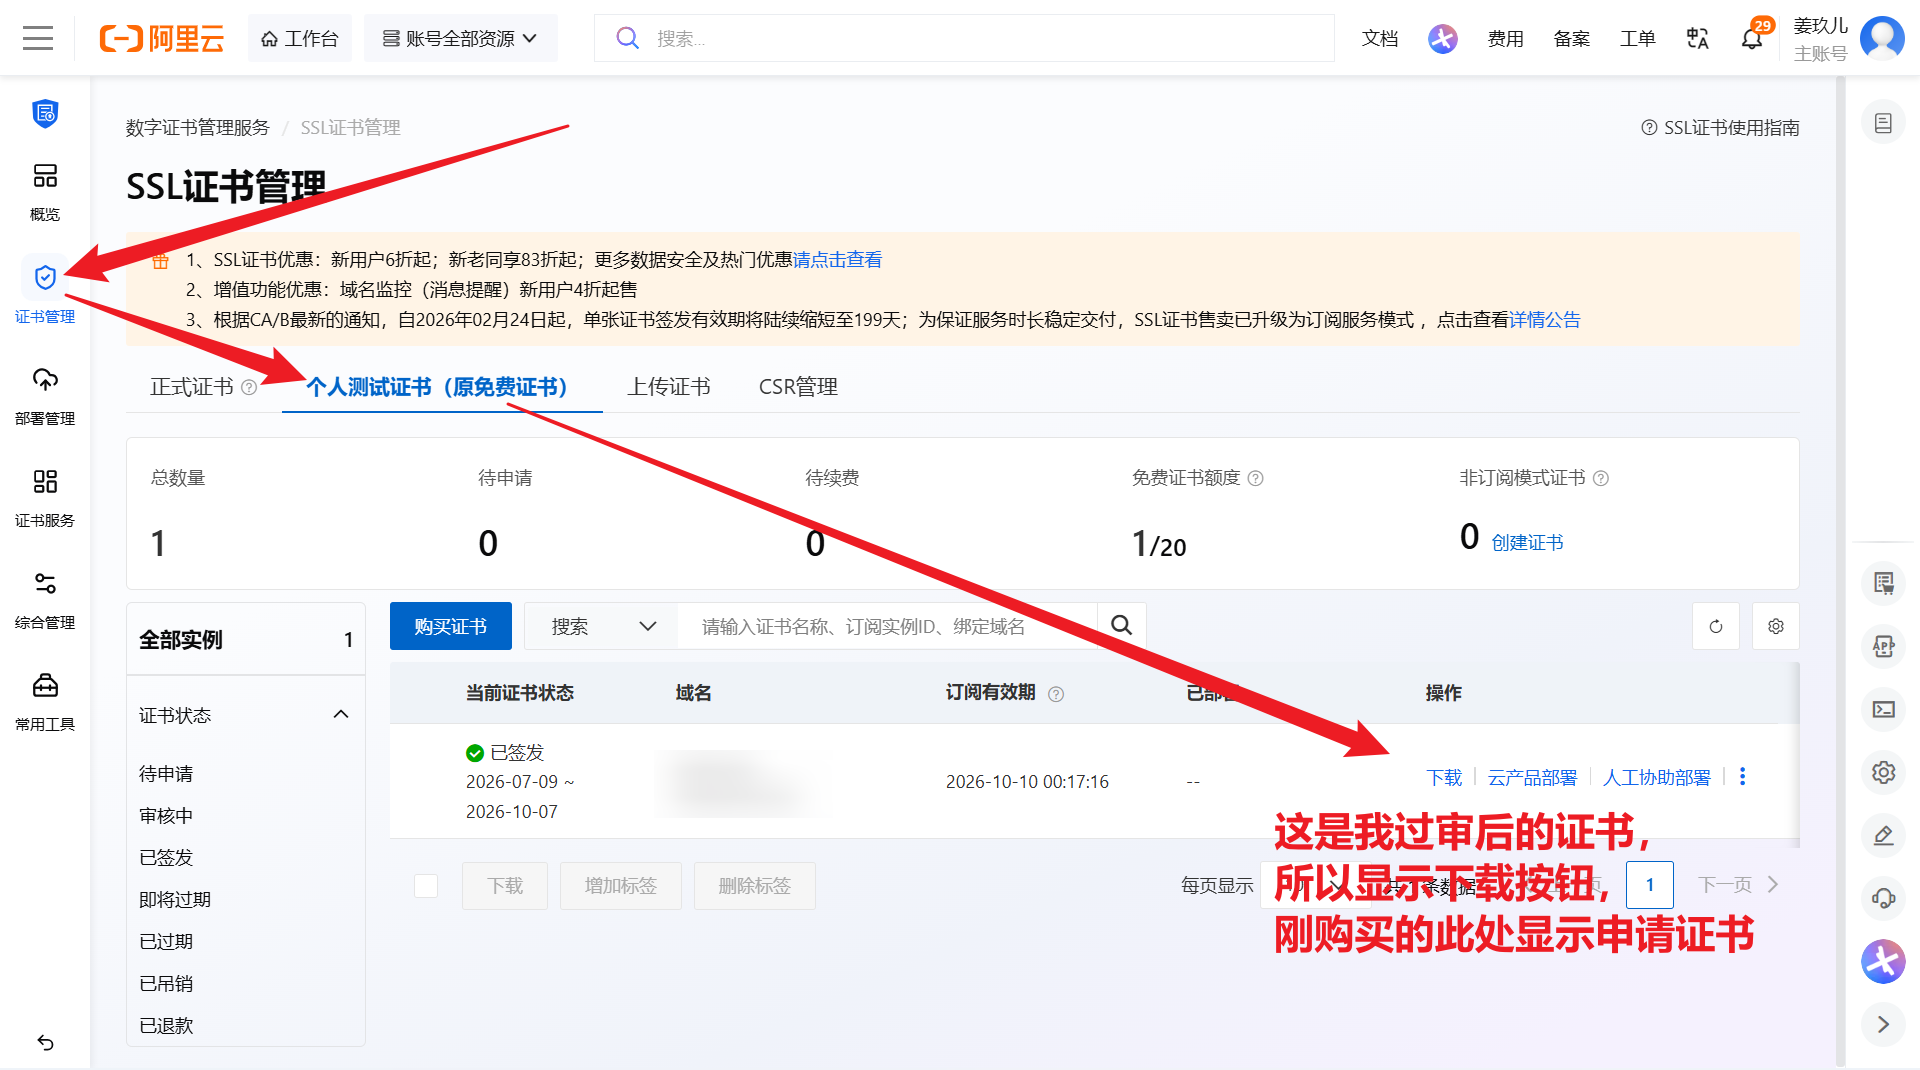
Task: Open the notifications bell
Action: click(x=1752, y=38)
